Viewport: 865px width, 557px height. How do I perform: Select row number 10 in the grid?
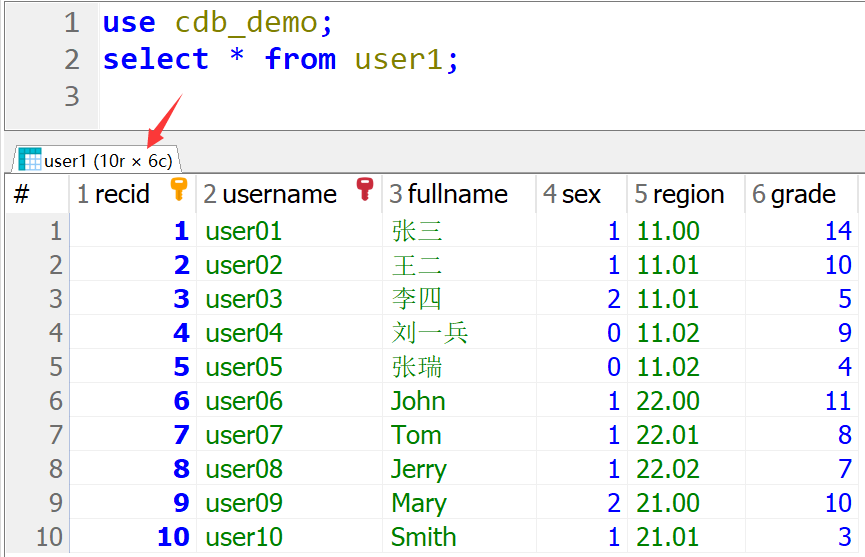(49, 537)
